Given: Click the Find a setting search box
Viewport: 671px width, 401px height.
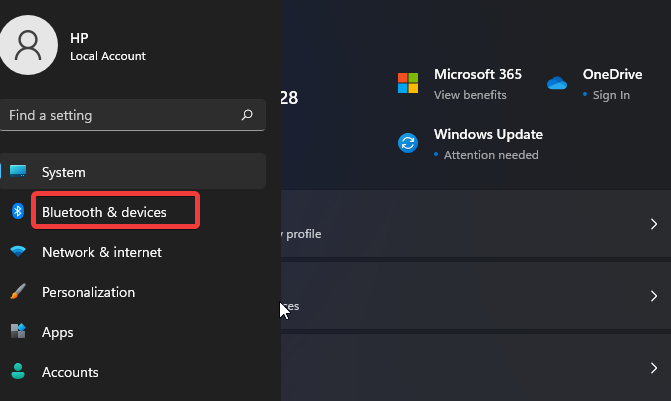Looking at the screenshot, I should click(120, 115).
